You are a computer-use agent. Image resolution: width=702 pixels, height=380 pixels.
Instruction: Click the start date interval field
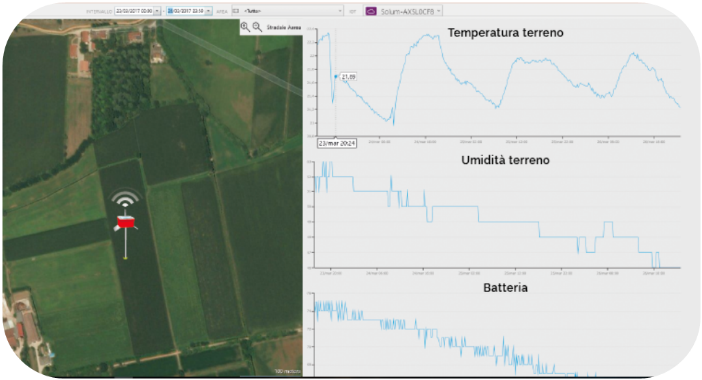pyautogui.click(x=134, y=11)
